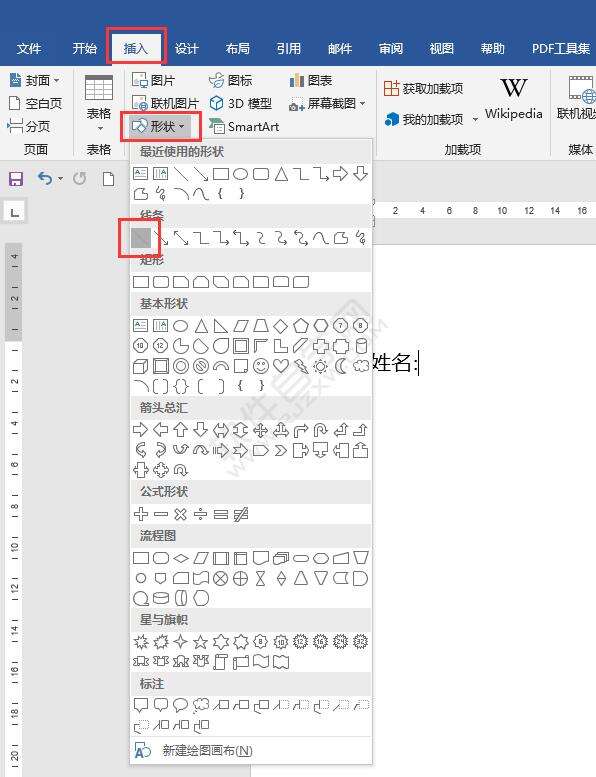
Task: Insert a 空白页 blank page
Action: tap(36, 103)
